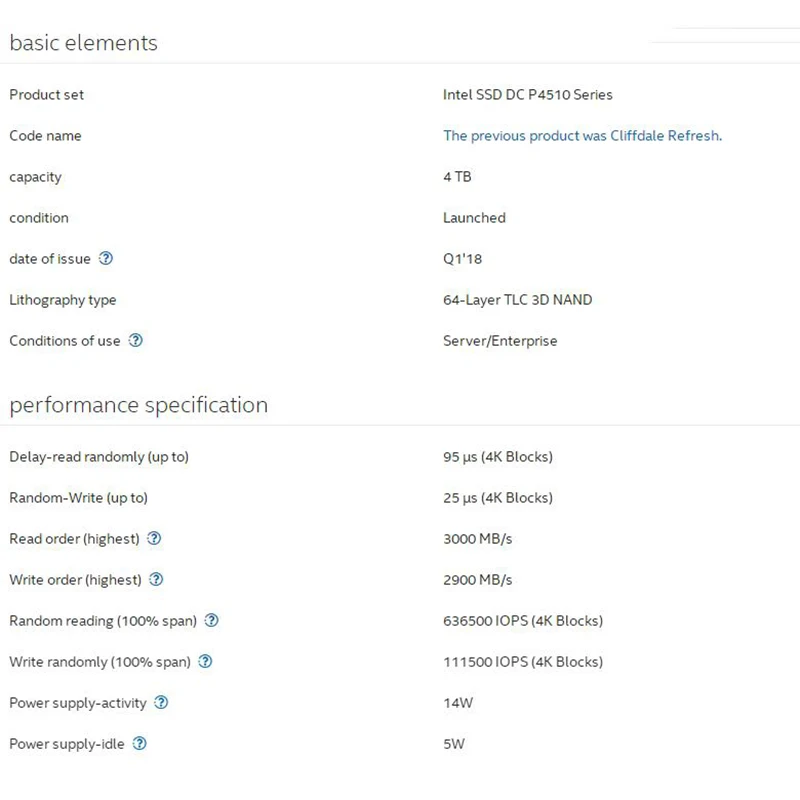
Task: Show help for Write order (highest)
Action: pos(156,579)
